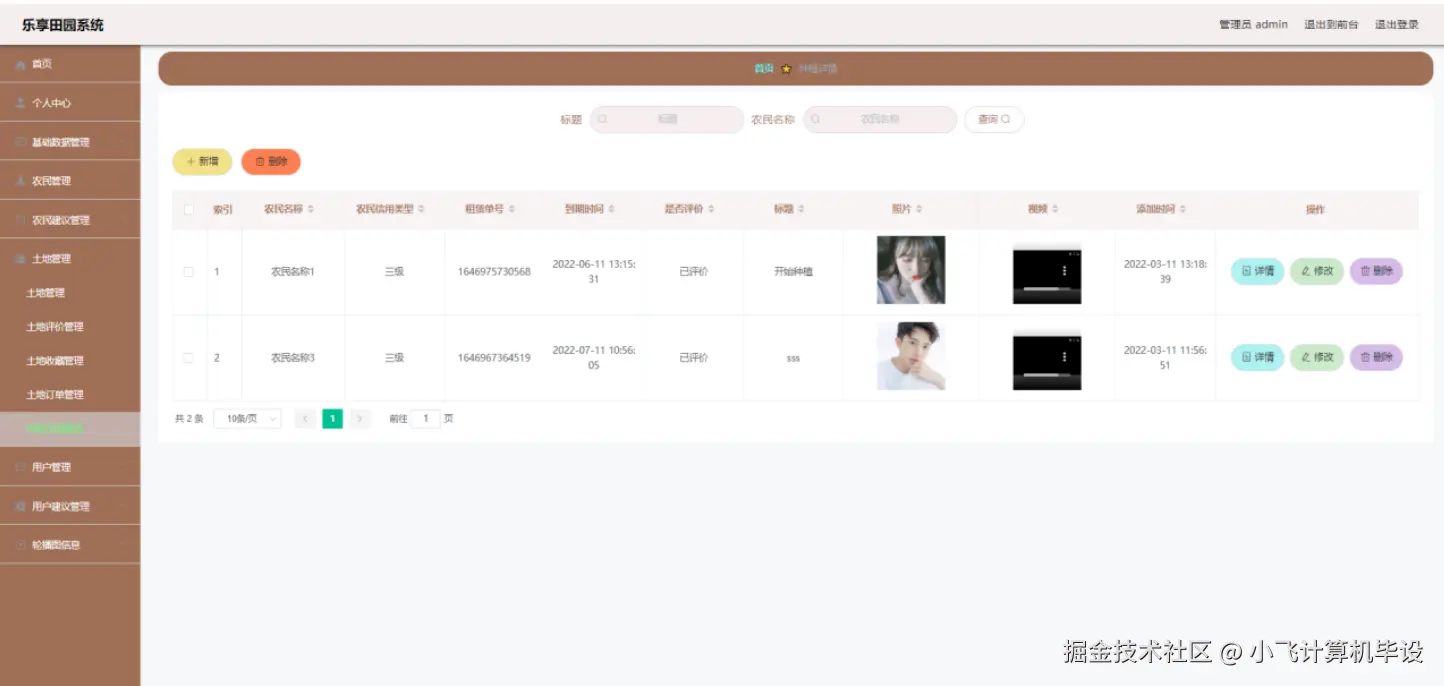The height and width of the screenshot is (686, 1444).
Task: Click the orange 删除 batch delete button
Action: point(271,161)
